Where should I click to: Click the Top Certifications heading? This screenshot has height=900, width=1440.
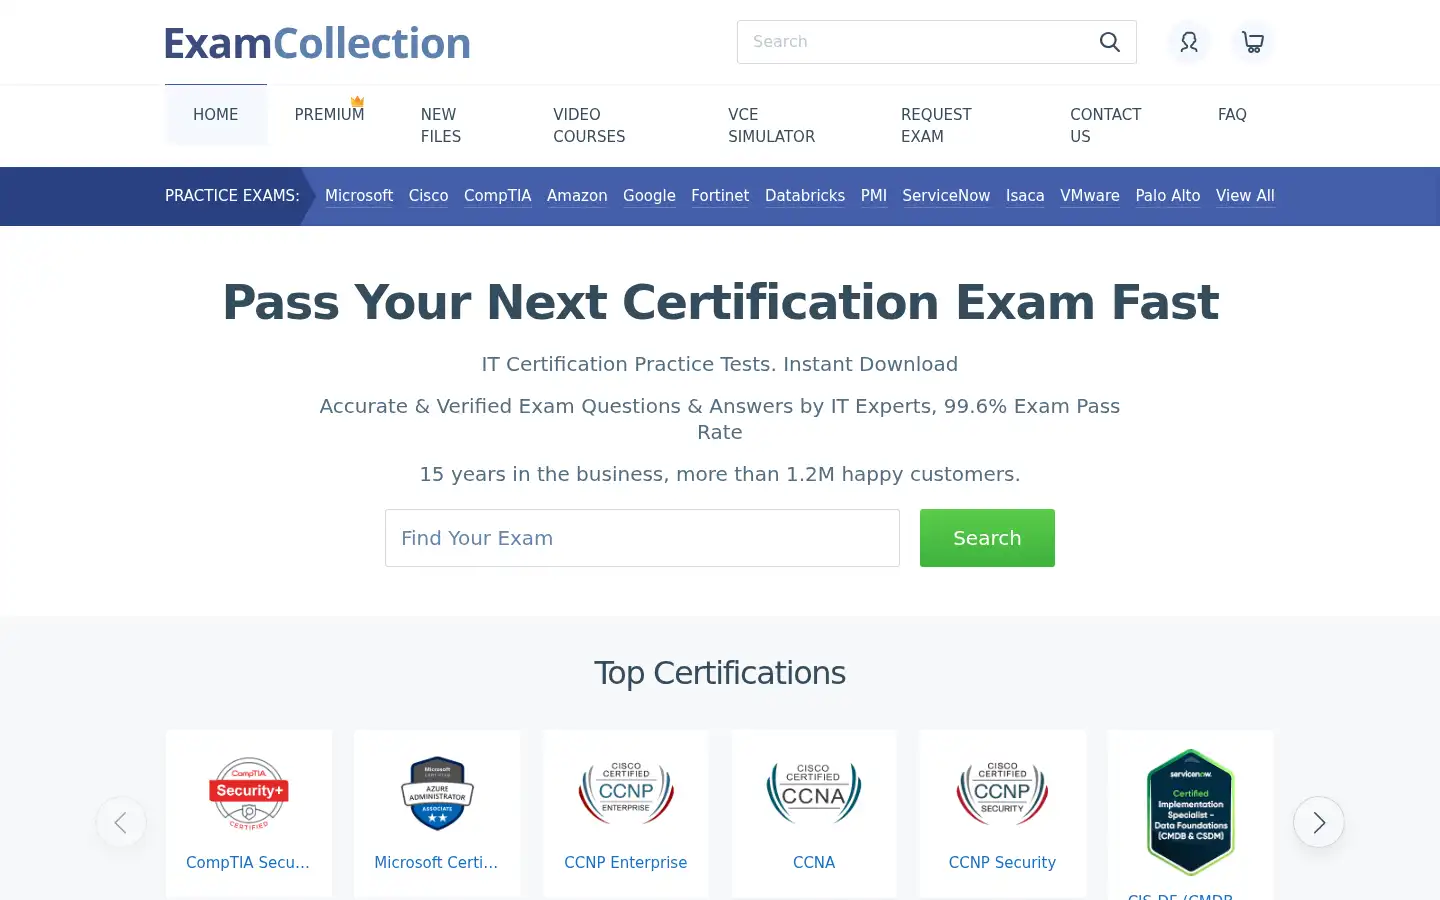coord(720,673)
